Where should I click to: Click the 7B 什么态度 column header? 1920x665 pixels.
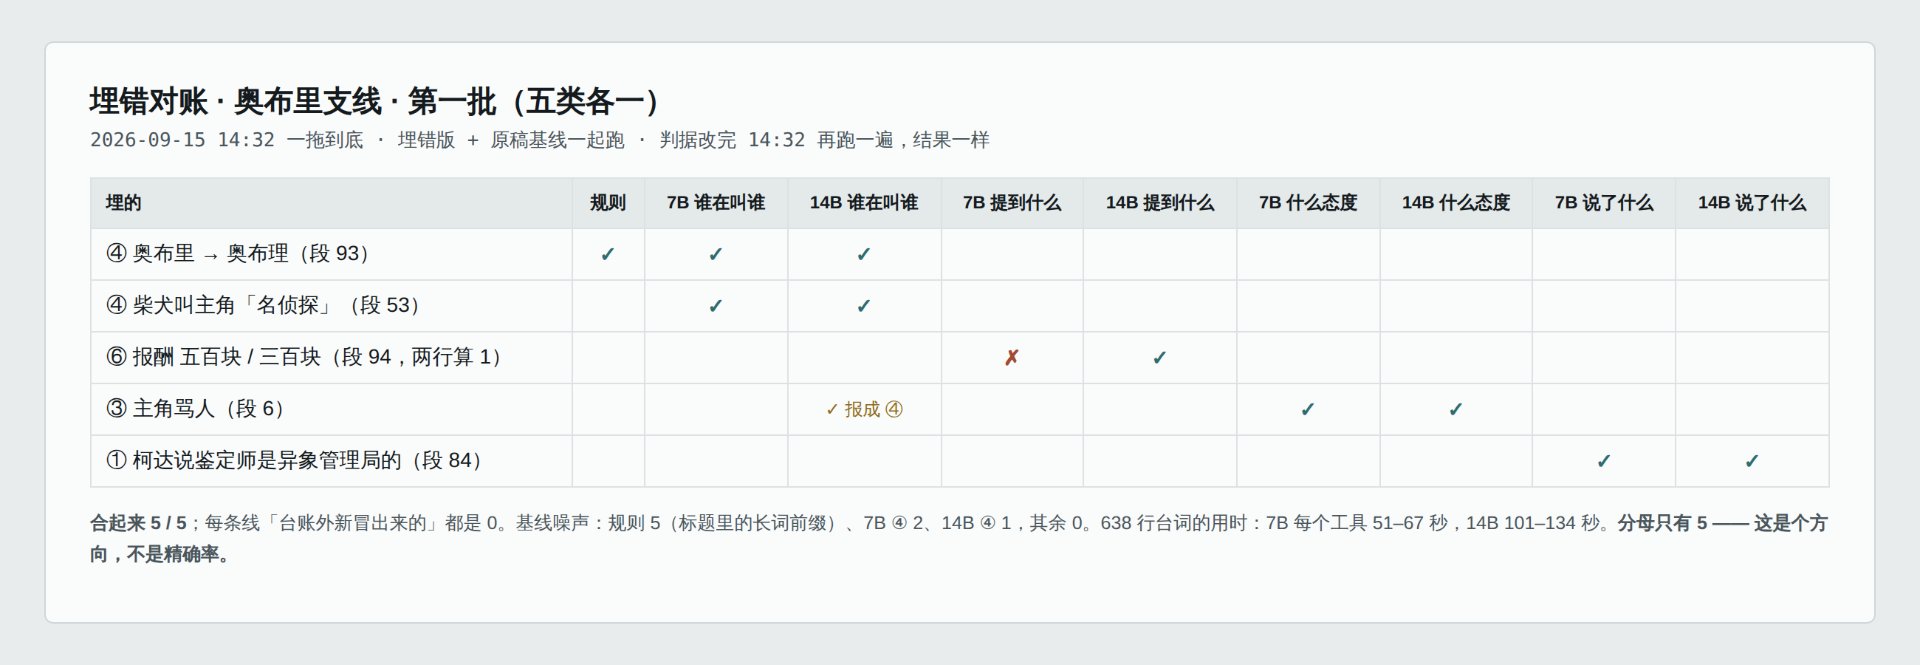[x=1308, y=203]
